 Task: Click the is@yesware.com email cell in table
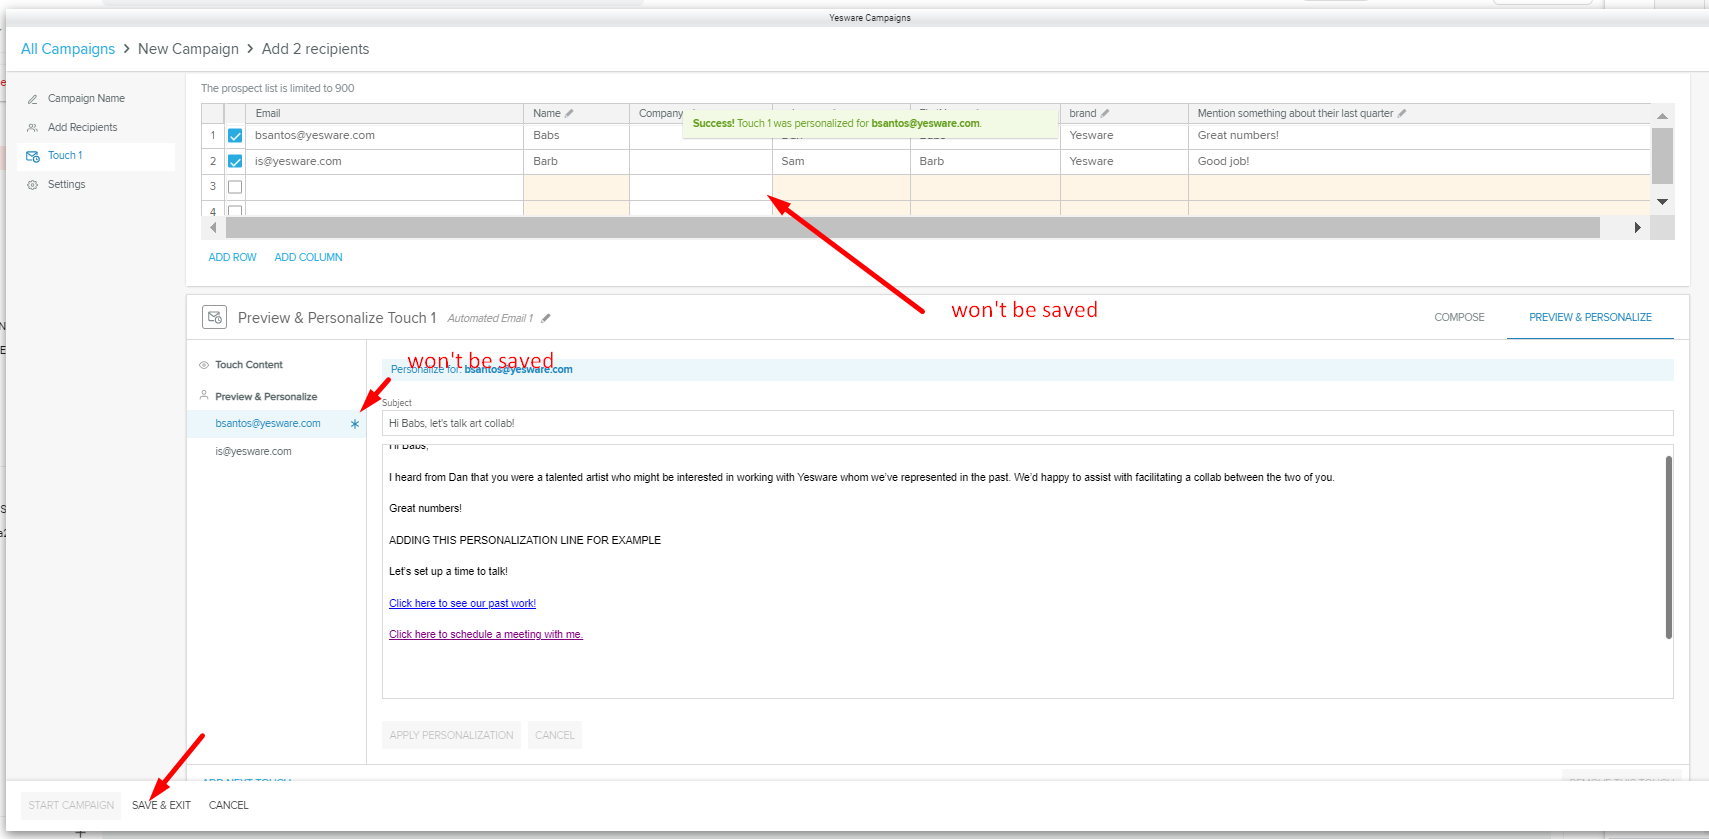click(x=384, y=162)
